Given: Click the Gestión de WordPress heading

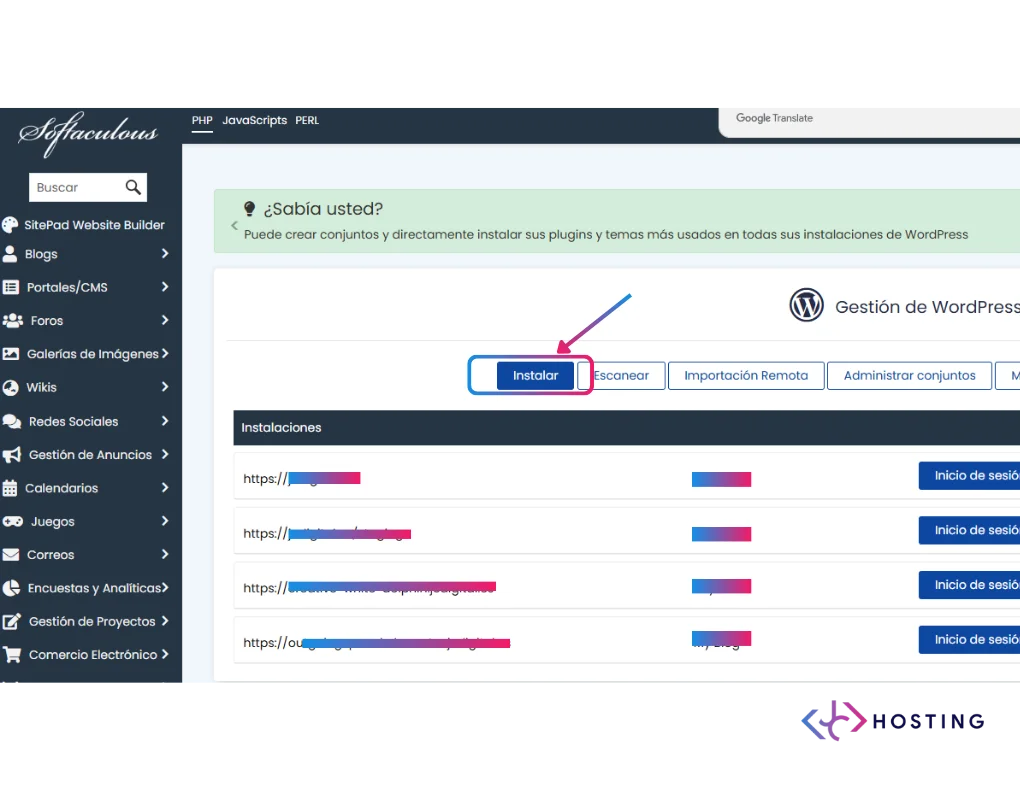Looking at the screenshot, I should pos(927,307).
